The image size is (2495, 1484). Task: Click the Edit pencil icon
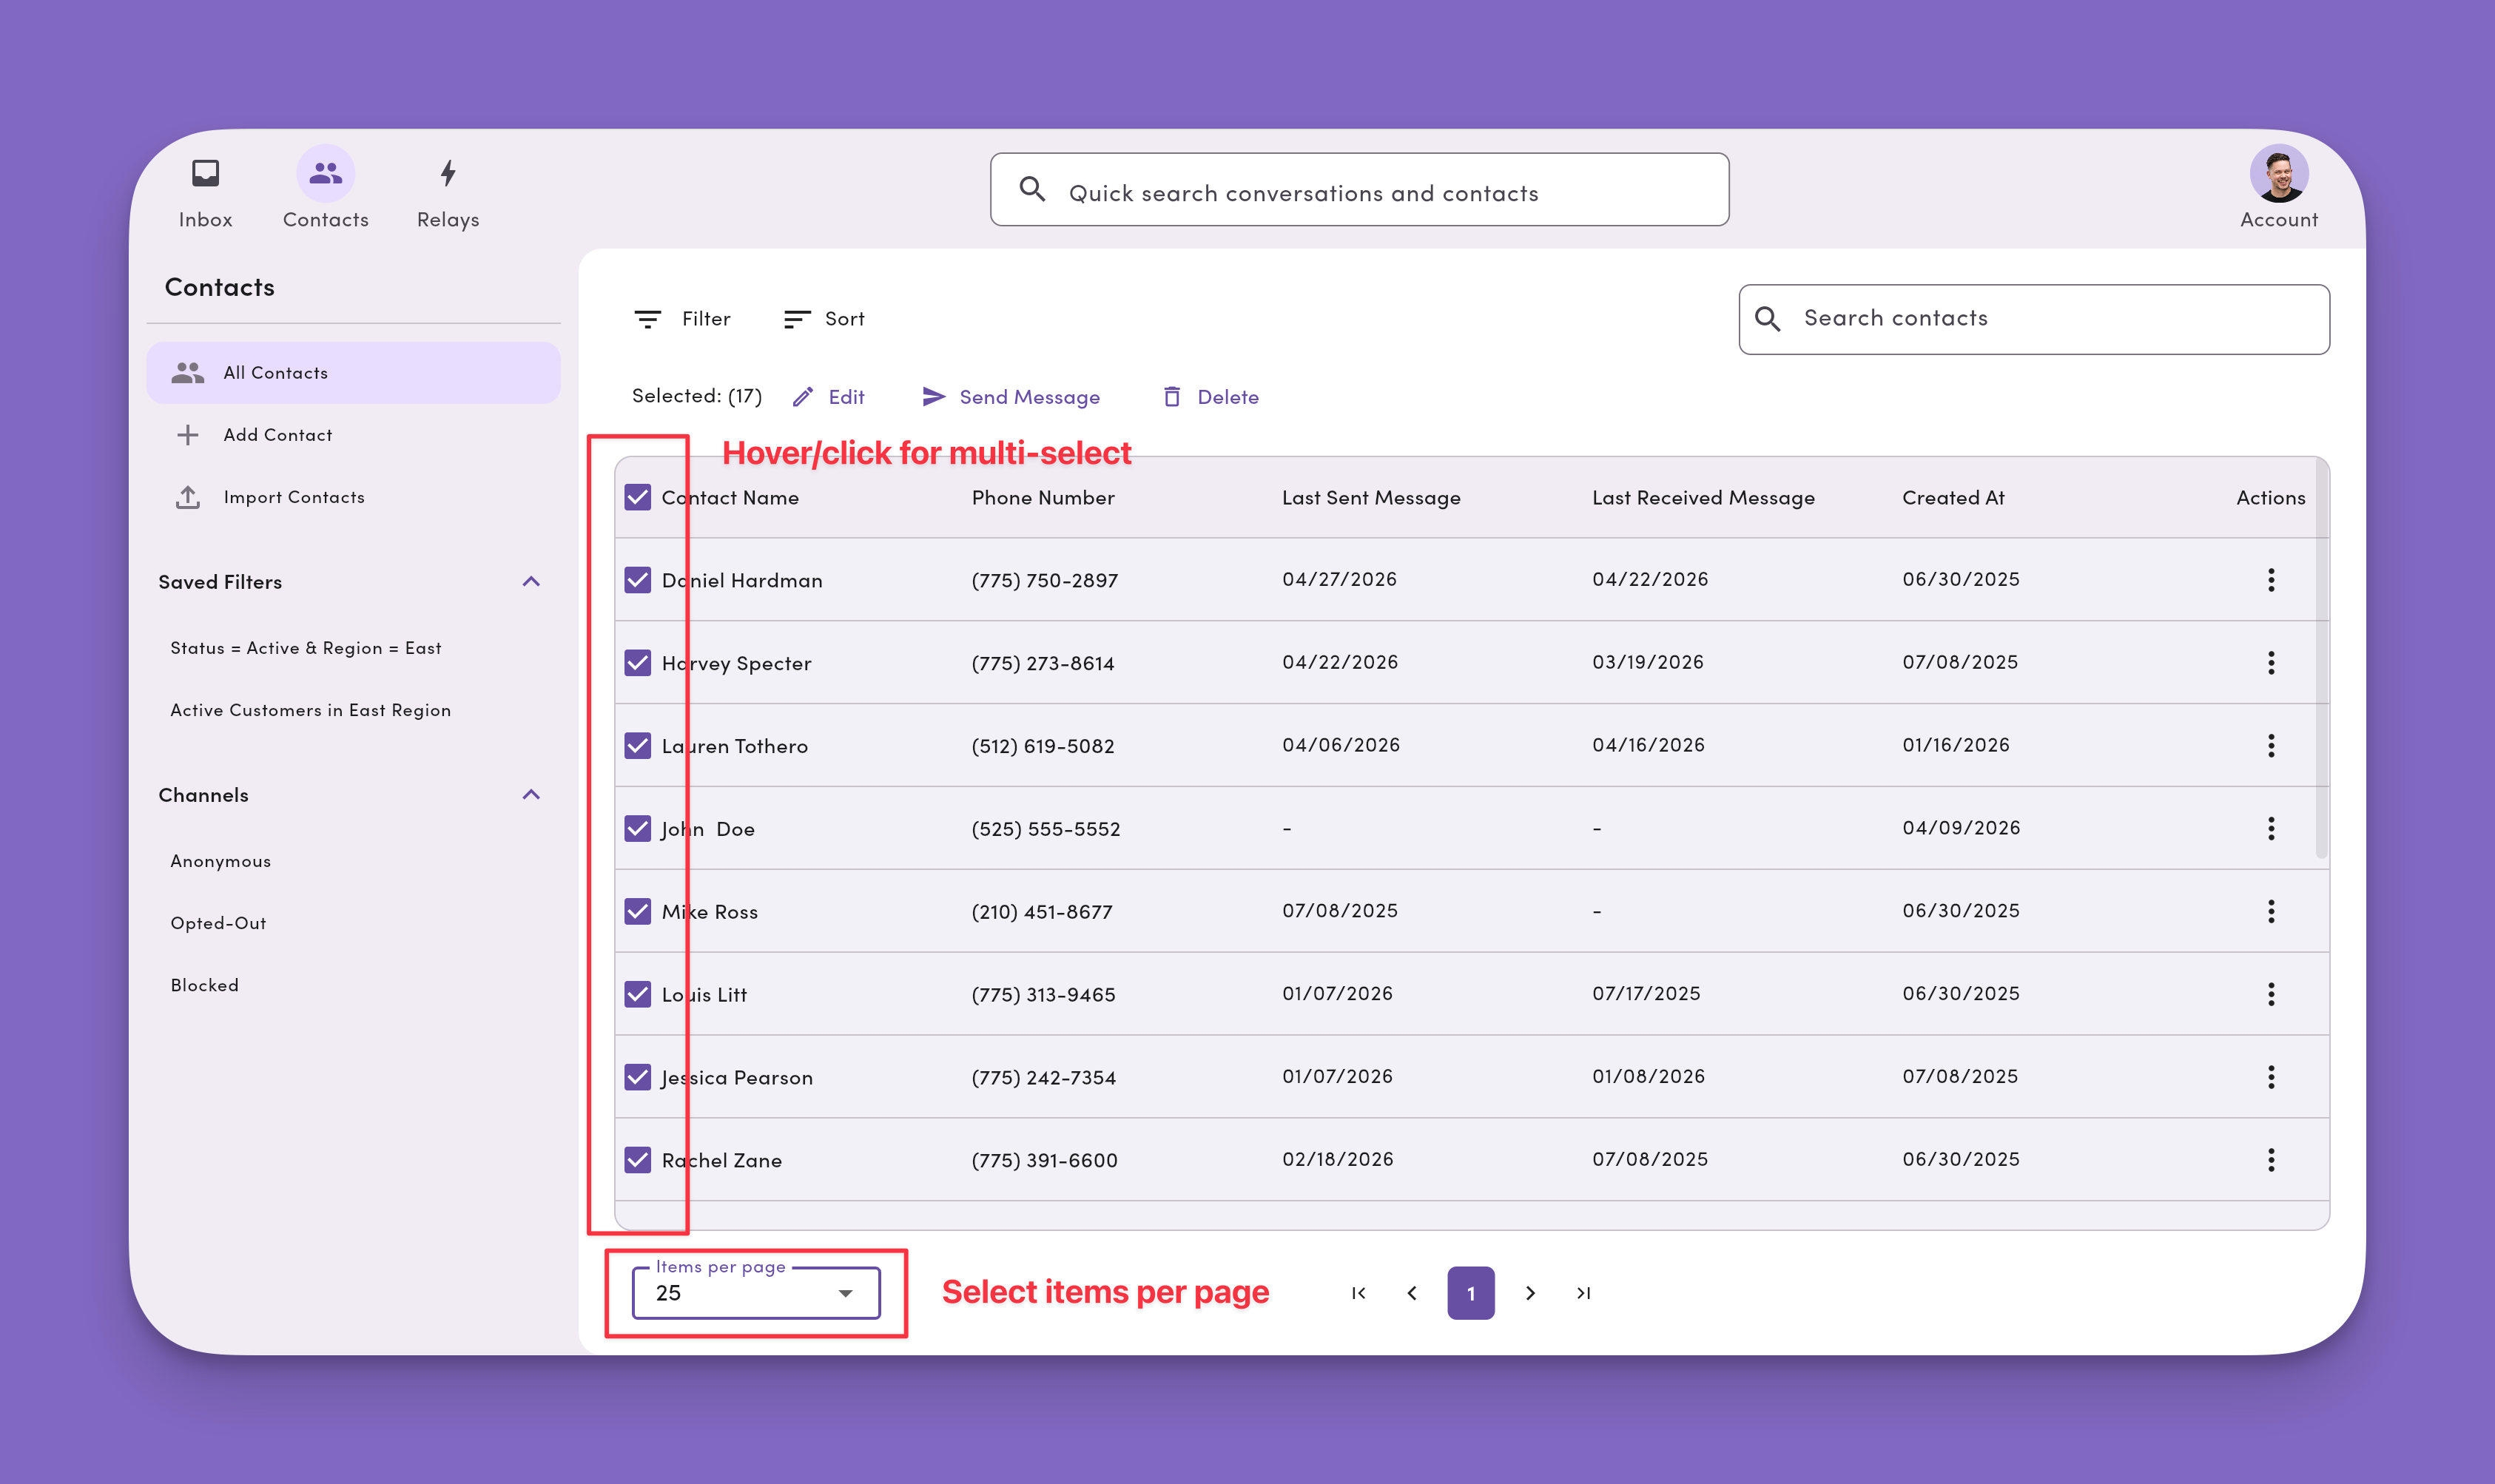803,397
